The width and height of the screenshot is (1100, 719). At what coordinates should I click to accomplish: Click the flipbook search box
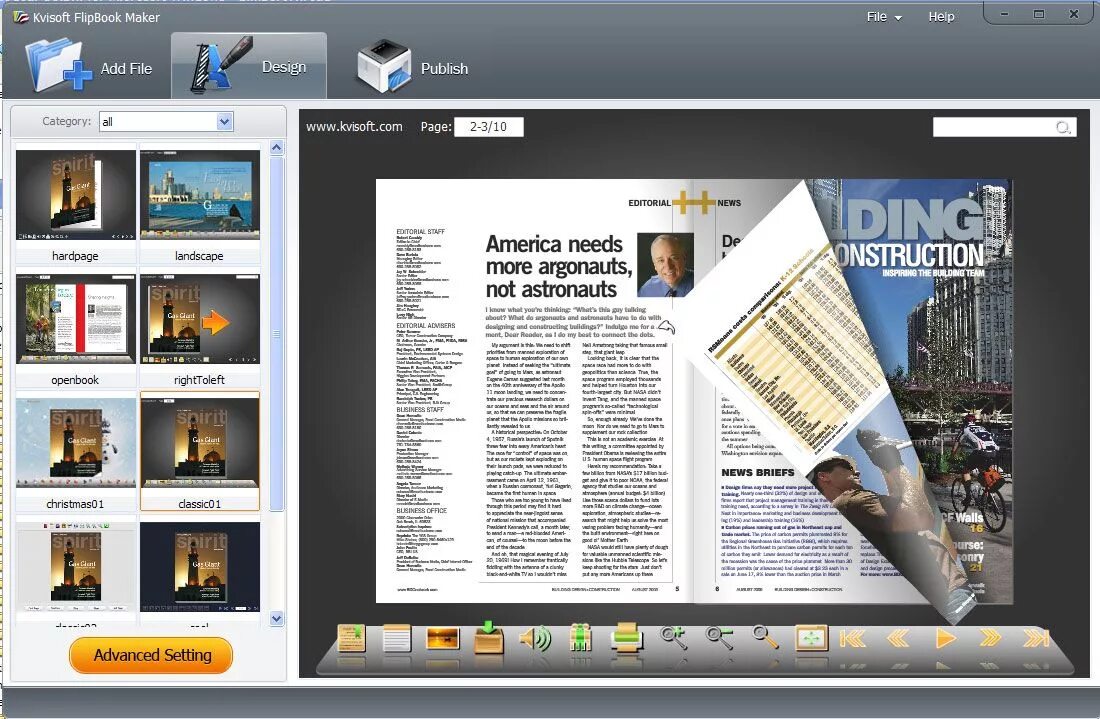pos(1003,127)
